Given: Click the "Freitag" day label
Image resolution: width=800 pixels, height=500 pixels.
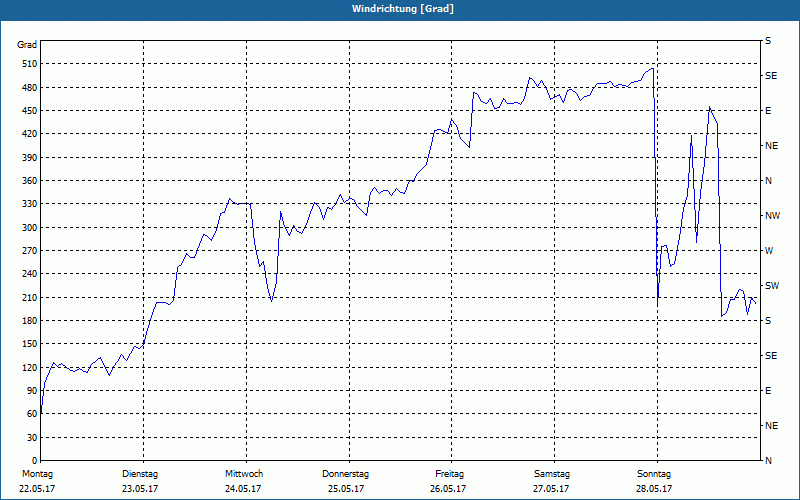Looking at the screenshot, I should 449,474.
